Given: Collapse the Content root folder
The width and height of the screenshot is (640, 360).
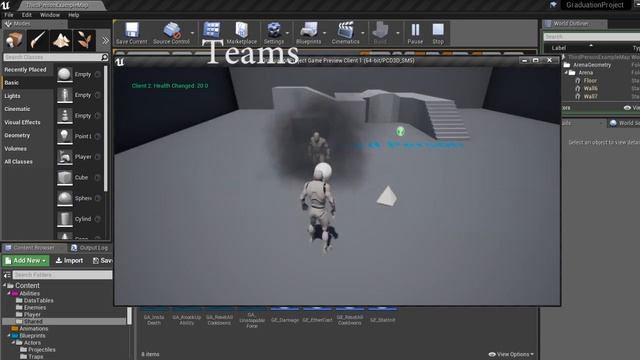Looking at the screenshot, I should (x=5, y=285).
